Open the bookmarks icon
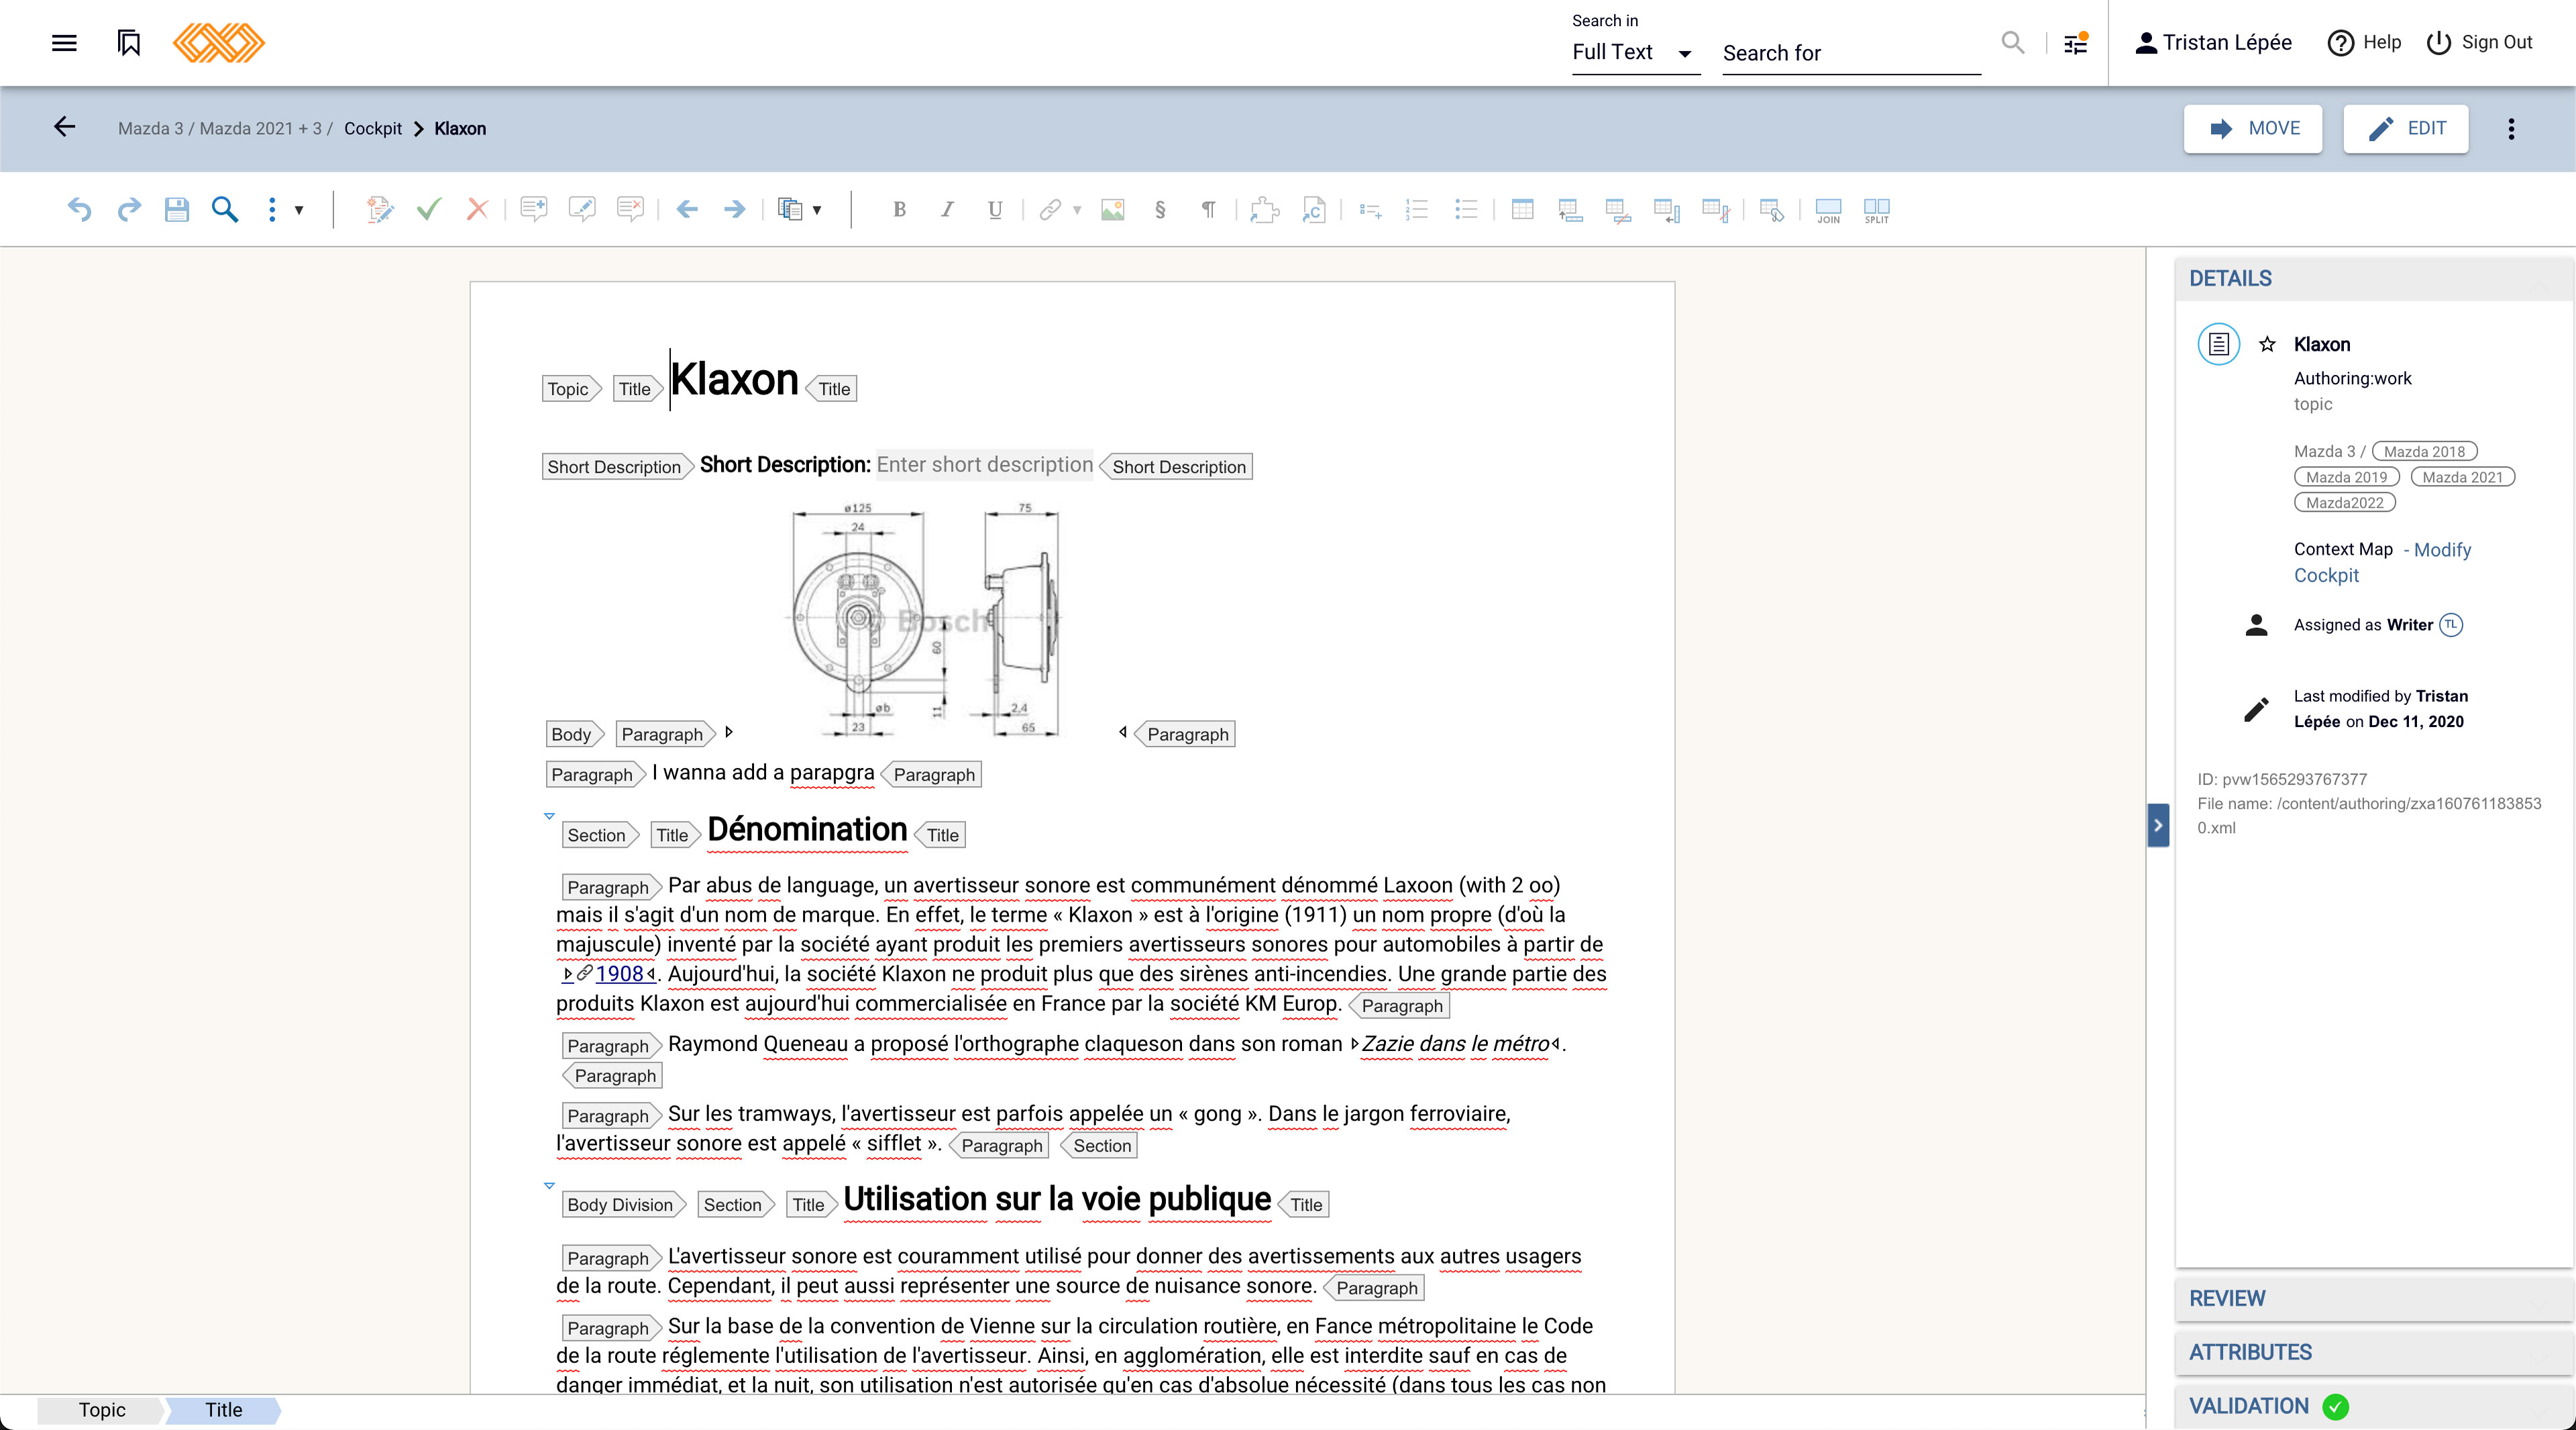Screen dimensions: 2576x1430 click(129, 43)
